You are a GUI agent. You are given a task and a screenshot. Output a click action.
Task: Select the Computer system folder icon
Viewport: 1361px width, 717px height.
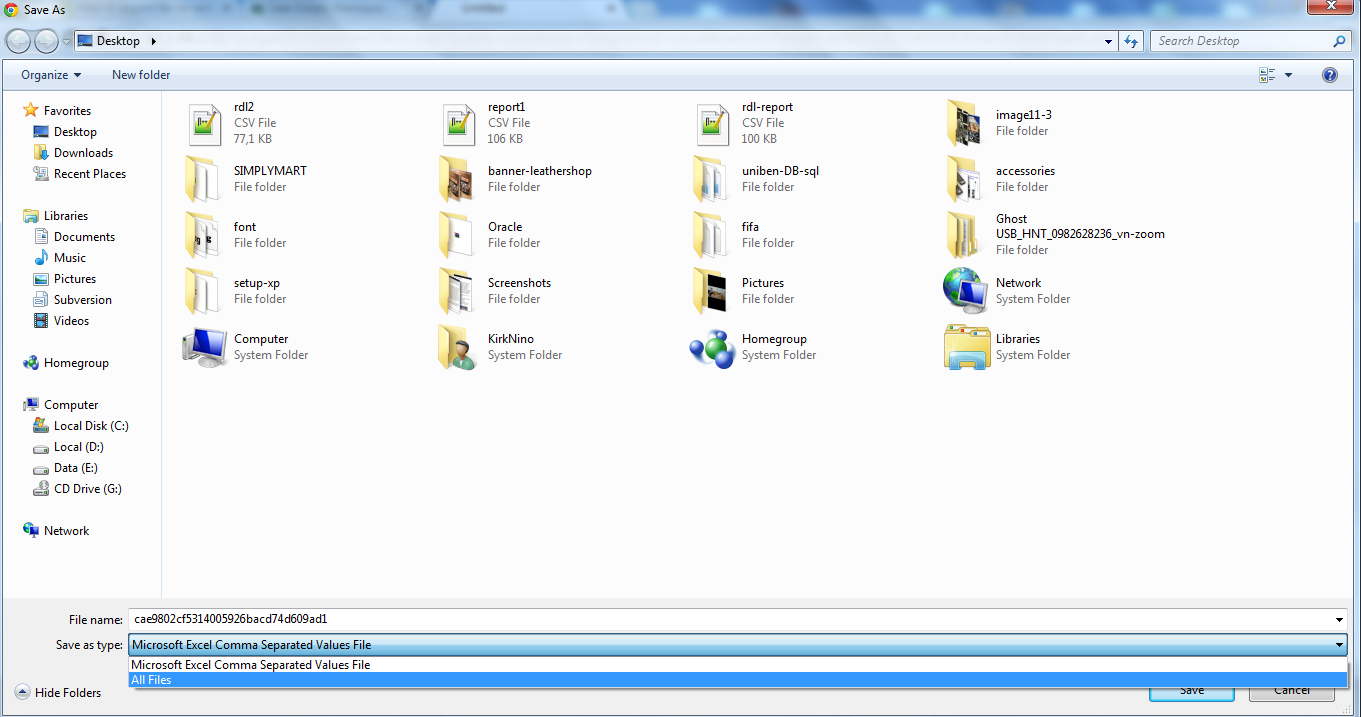(204, 347)
